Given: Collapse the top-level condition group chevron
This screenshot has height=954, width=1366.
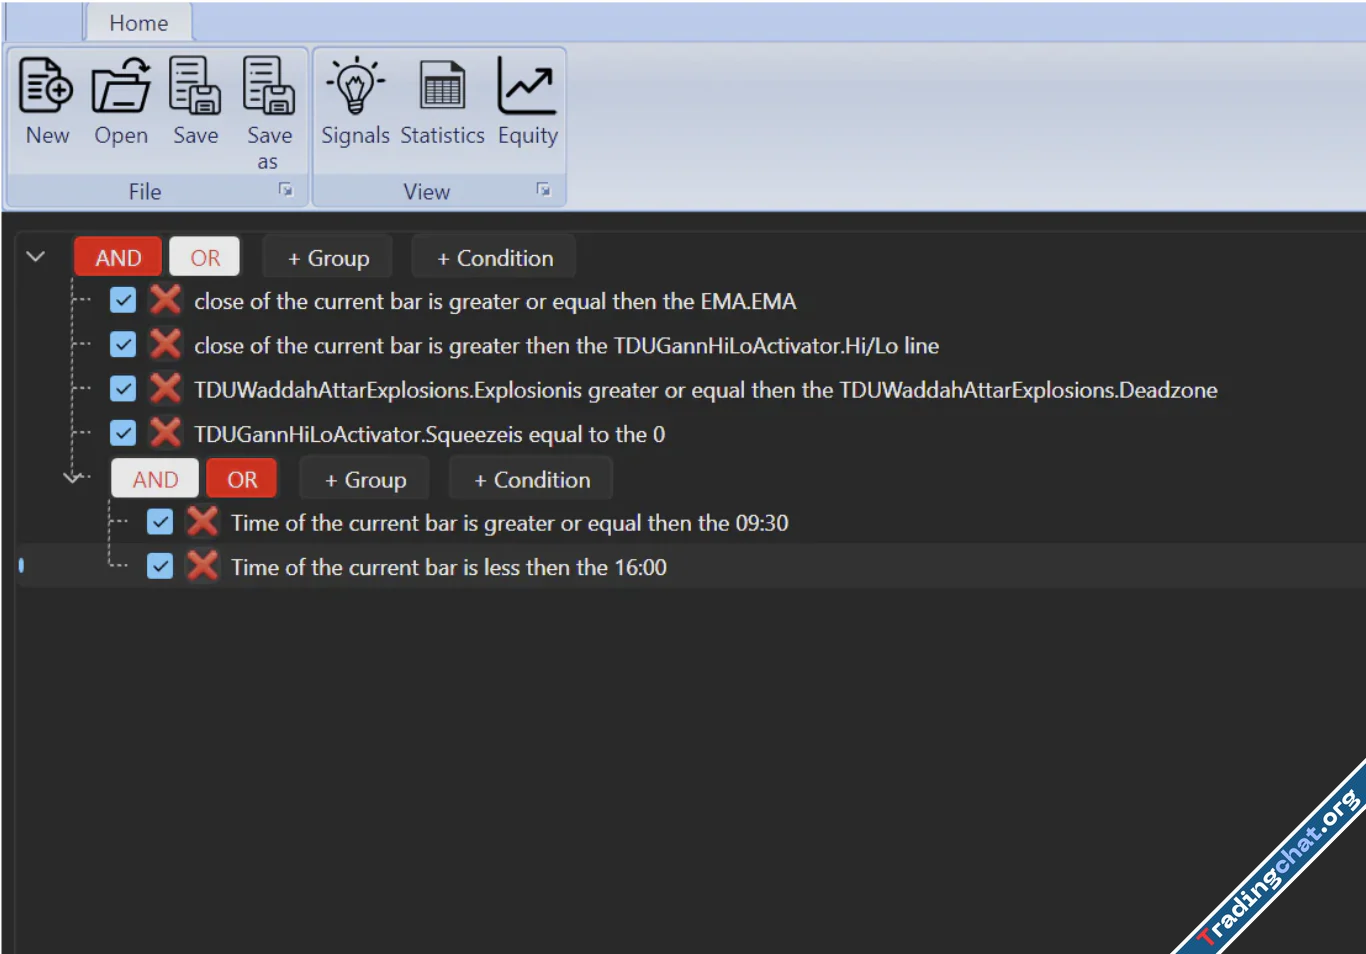Looking at the screenshot, I should click(x=36, y=257).
